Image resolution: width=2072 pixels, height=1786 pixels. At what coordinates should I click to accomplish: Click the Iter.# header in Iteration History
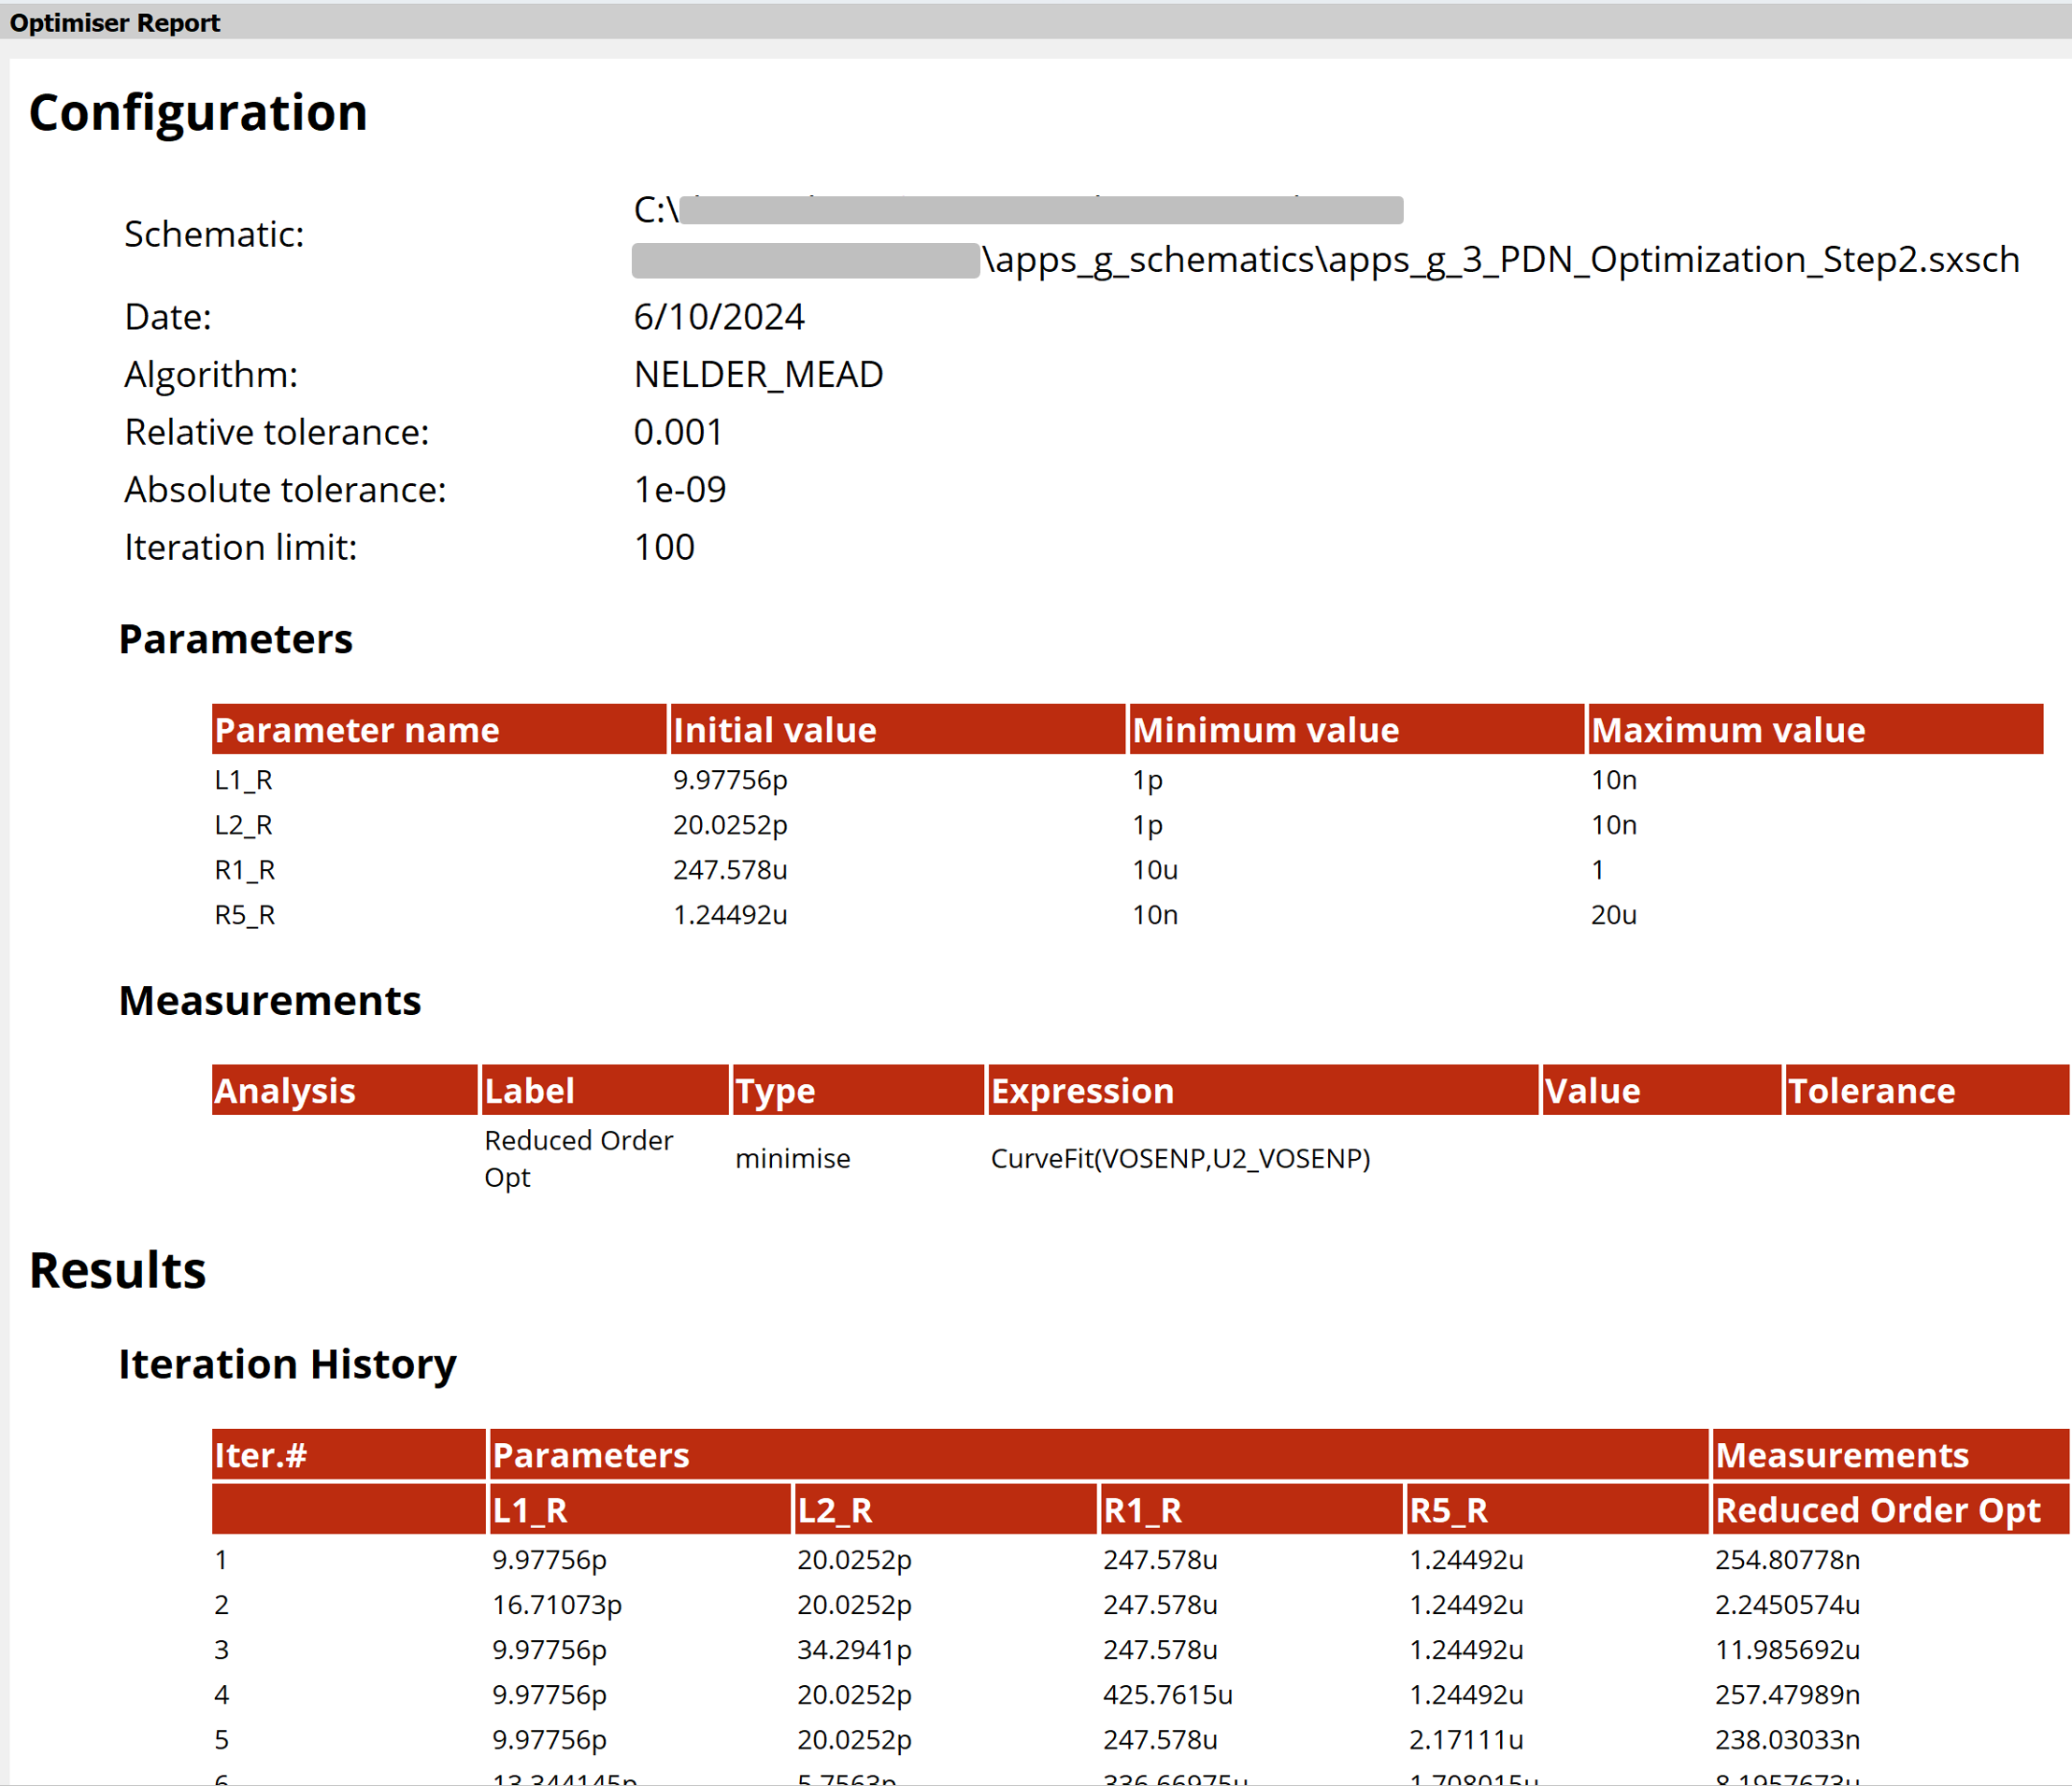coord(260,1455)
